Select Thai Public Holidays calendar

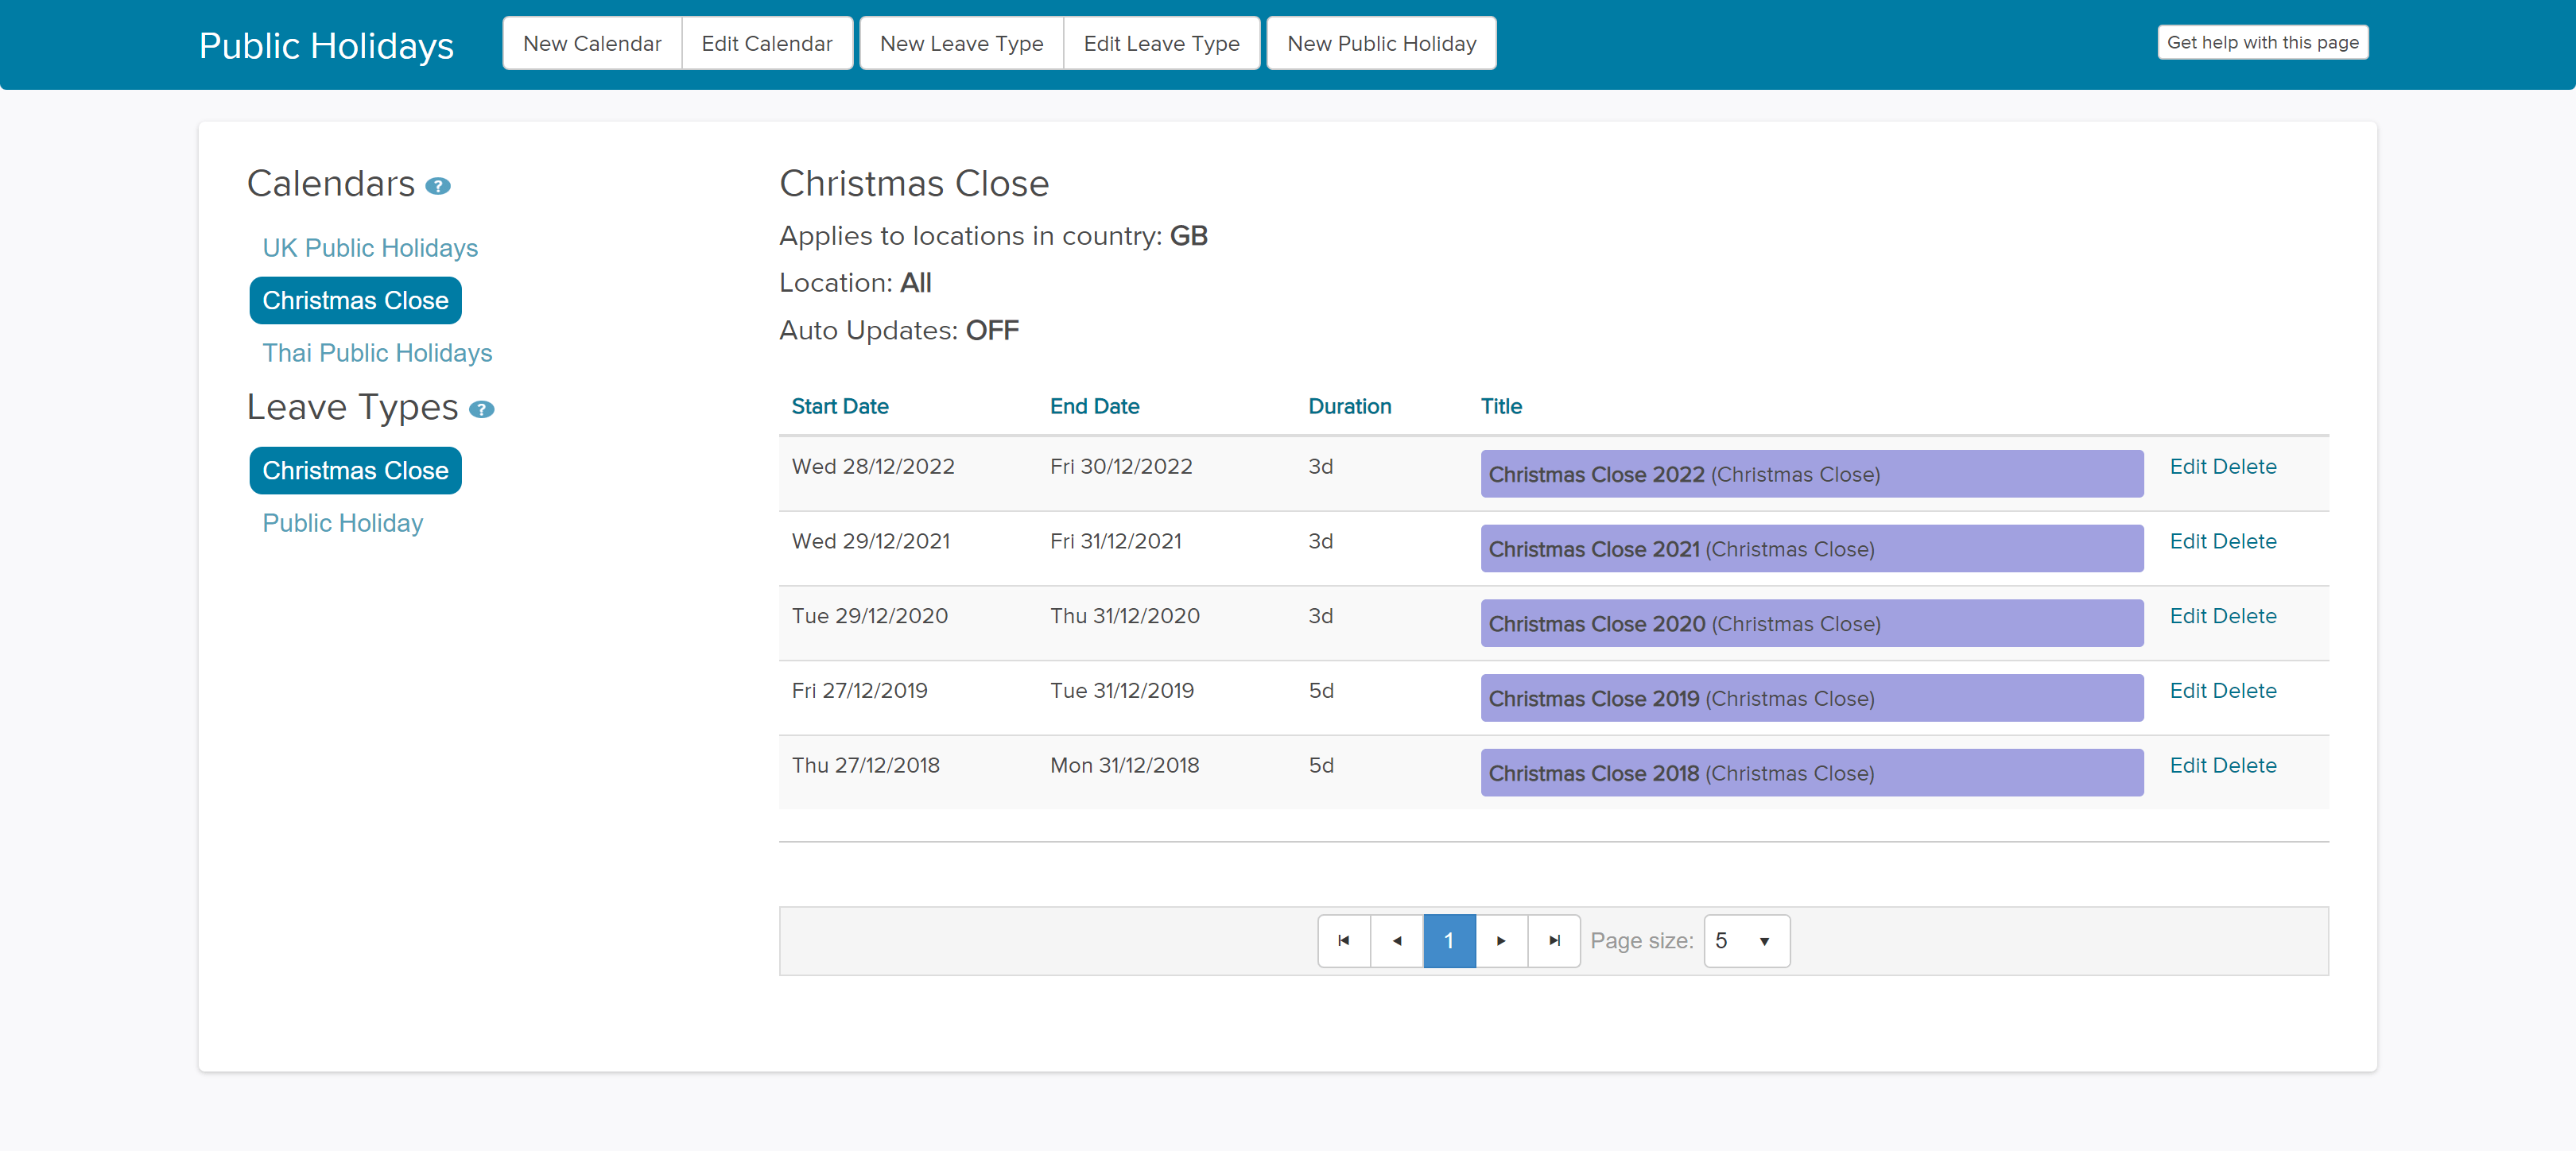click(x=377, y=353)
